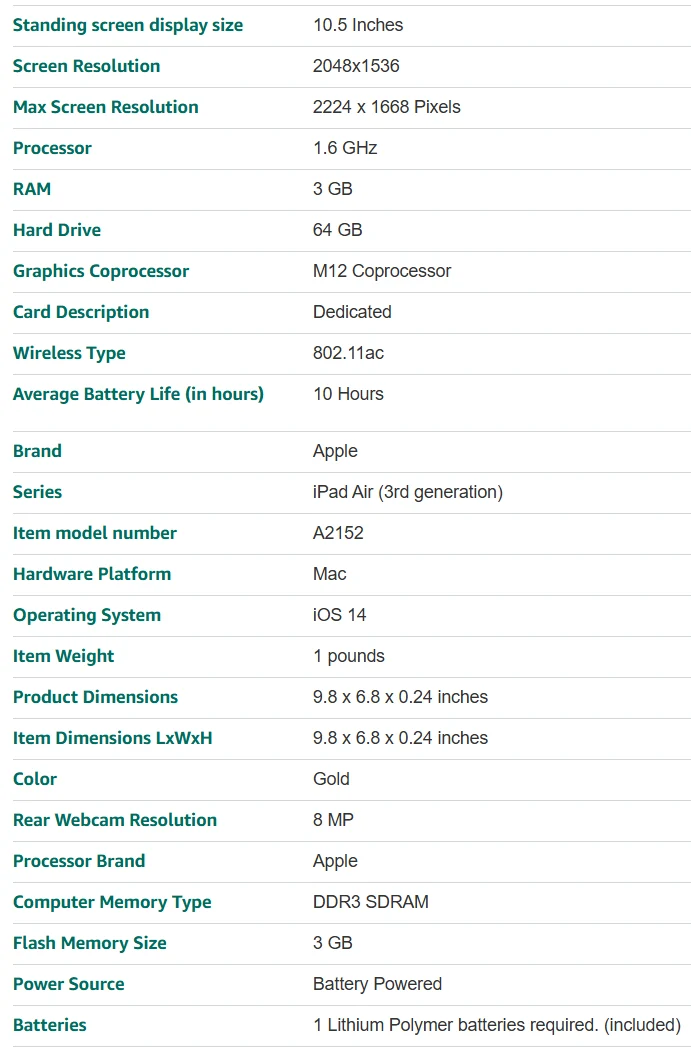Image resolution: width=691 pixels, height=1063 pixels.
Task: Select the M12 Coprocessor value
Action: 382,271
